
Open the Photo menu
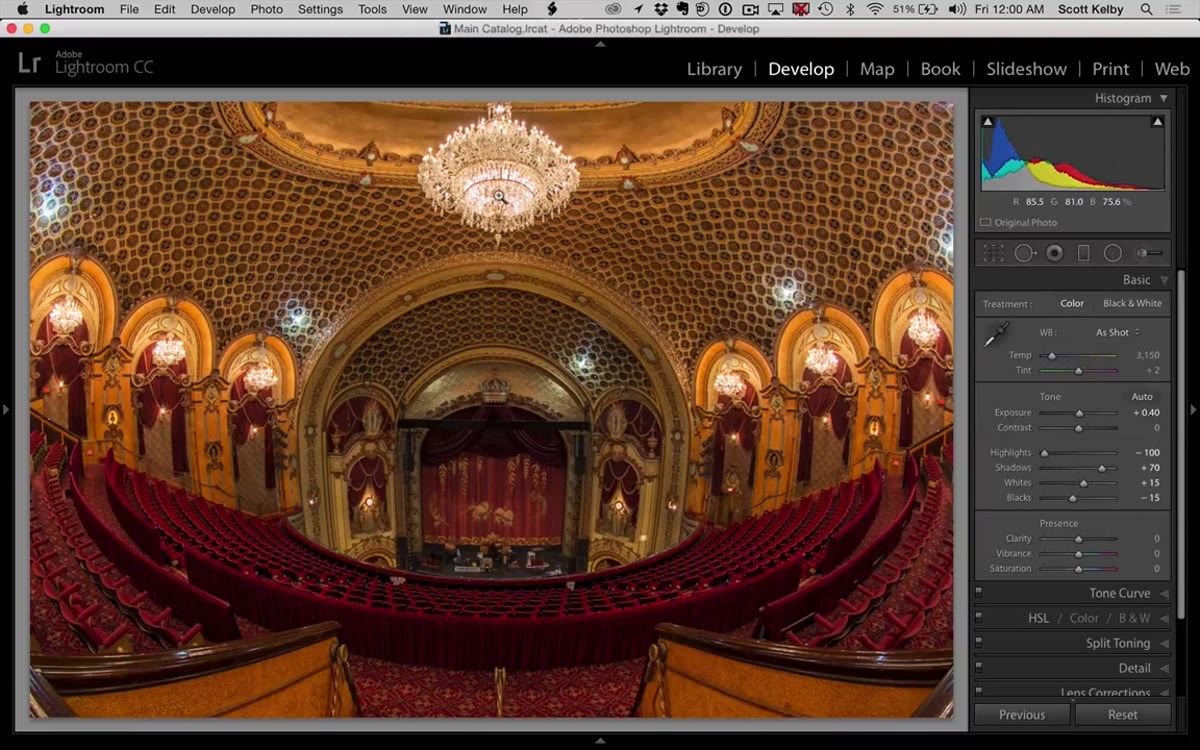[x=266, y=9]
